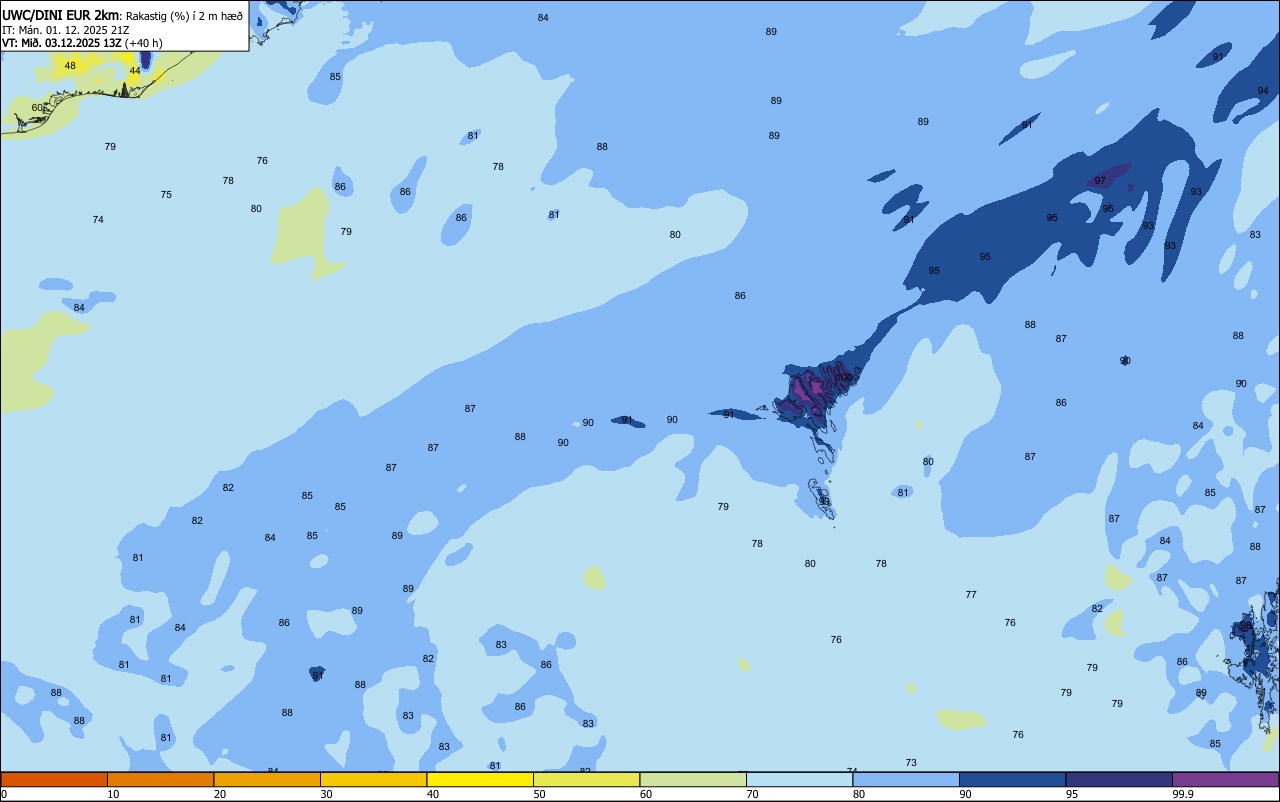
Task: Click the legend scale label '50'
Action: click(x=539, y=794)
